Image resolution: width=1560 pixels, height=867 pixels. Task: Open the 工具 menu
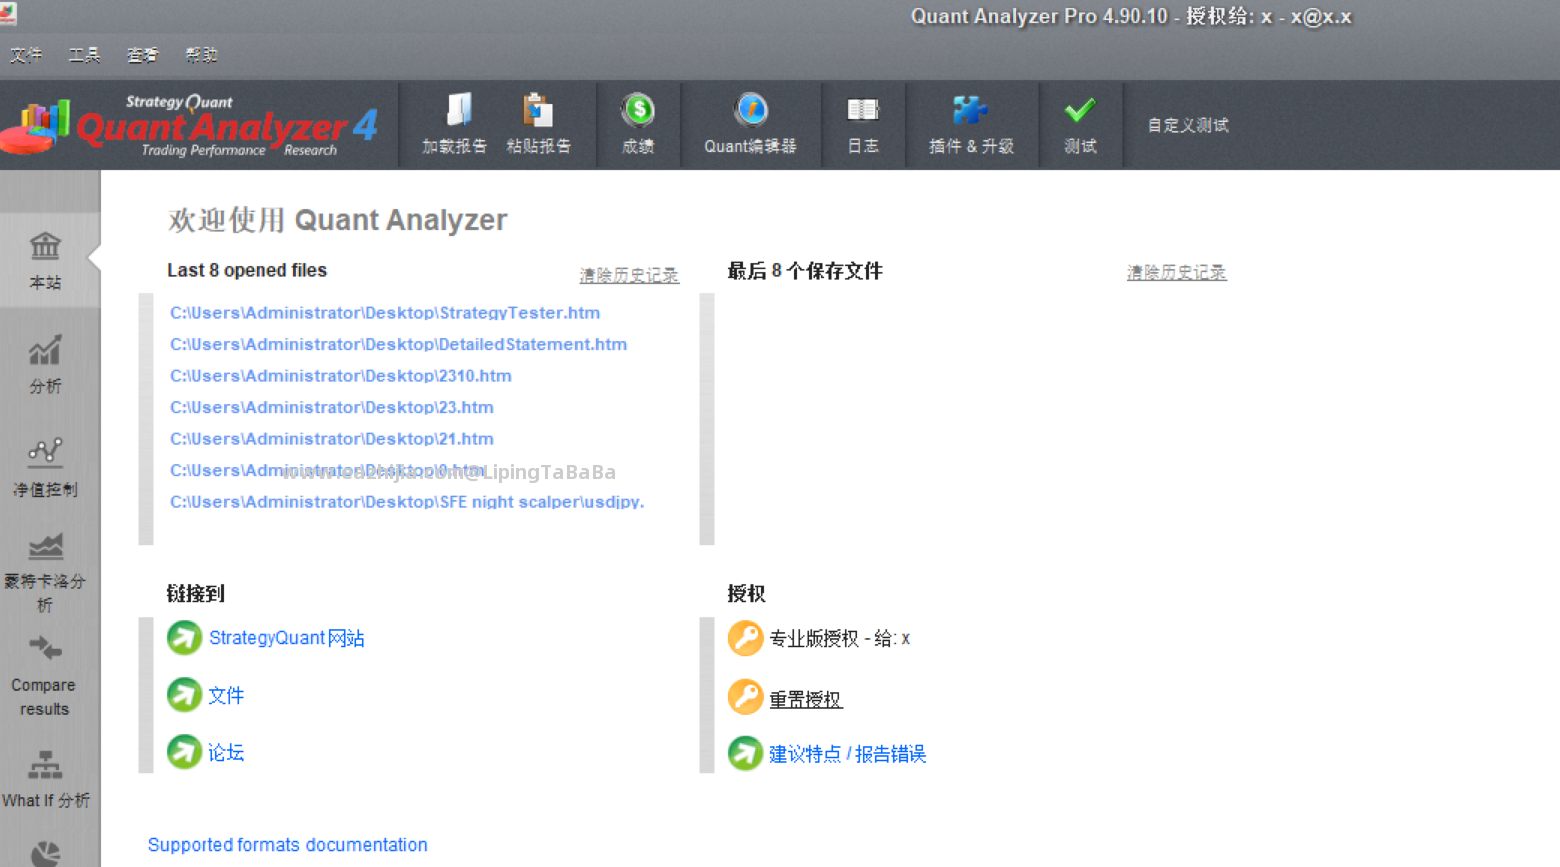pos(85,55)
